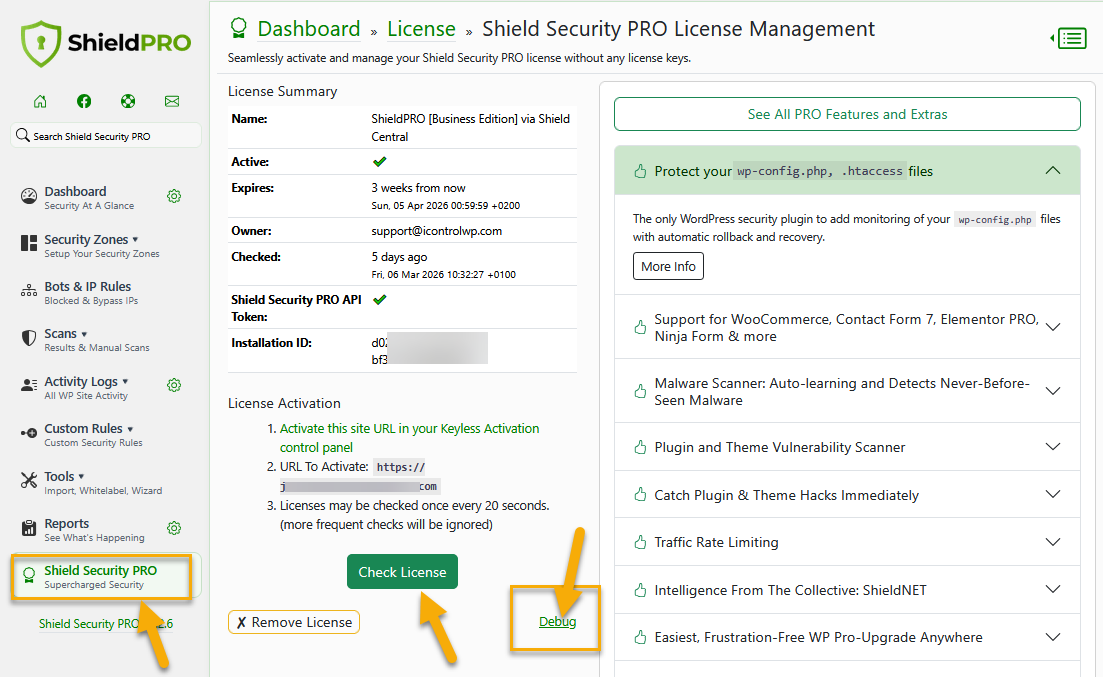Expand Custom Rules menu
Screen dimensions: 1103x677
[94, 434]
